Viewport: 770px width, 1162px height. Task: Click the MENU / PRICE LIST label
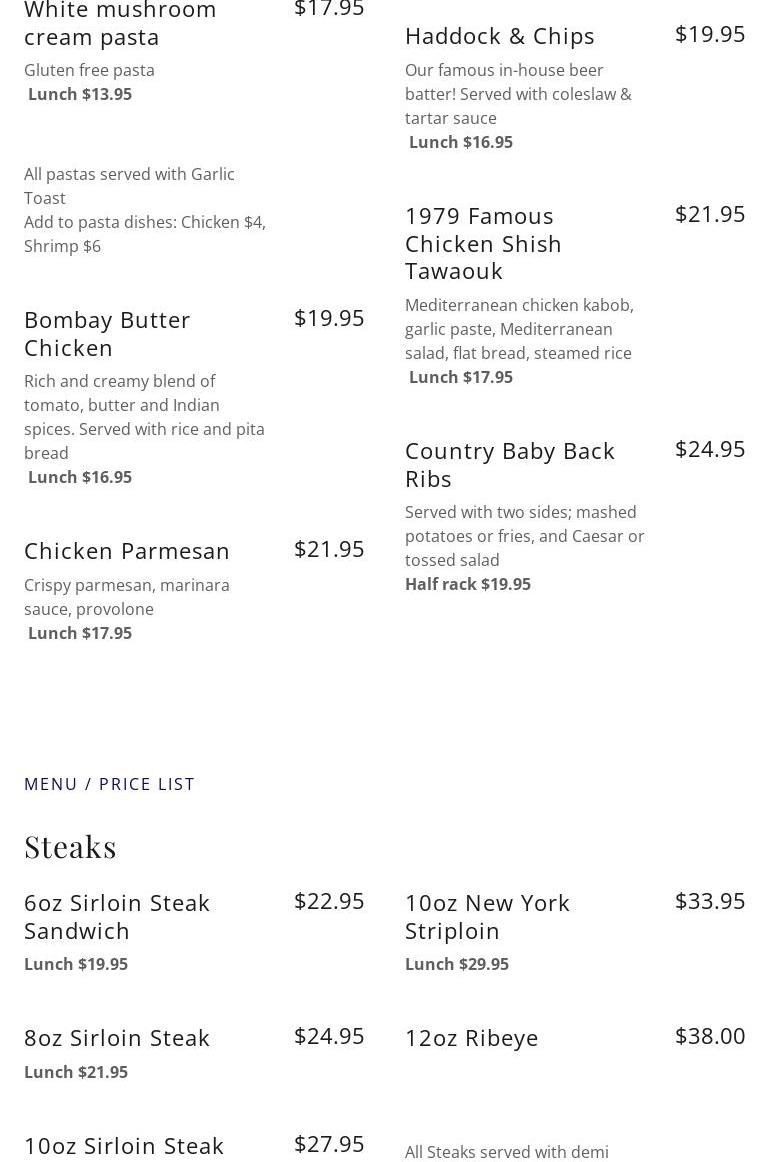click(109, 784)
